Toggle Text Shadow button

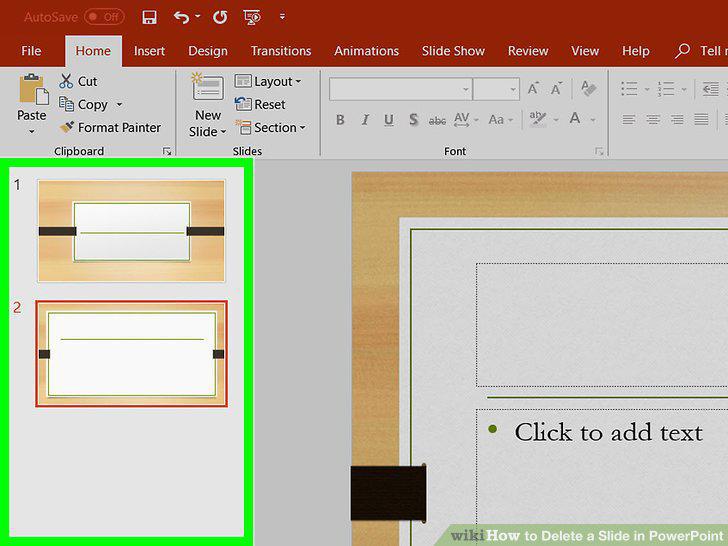pyautogui.click(x=413, y=120)
